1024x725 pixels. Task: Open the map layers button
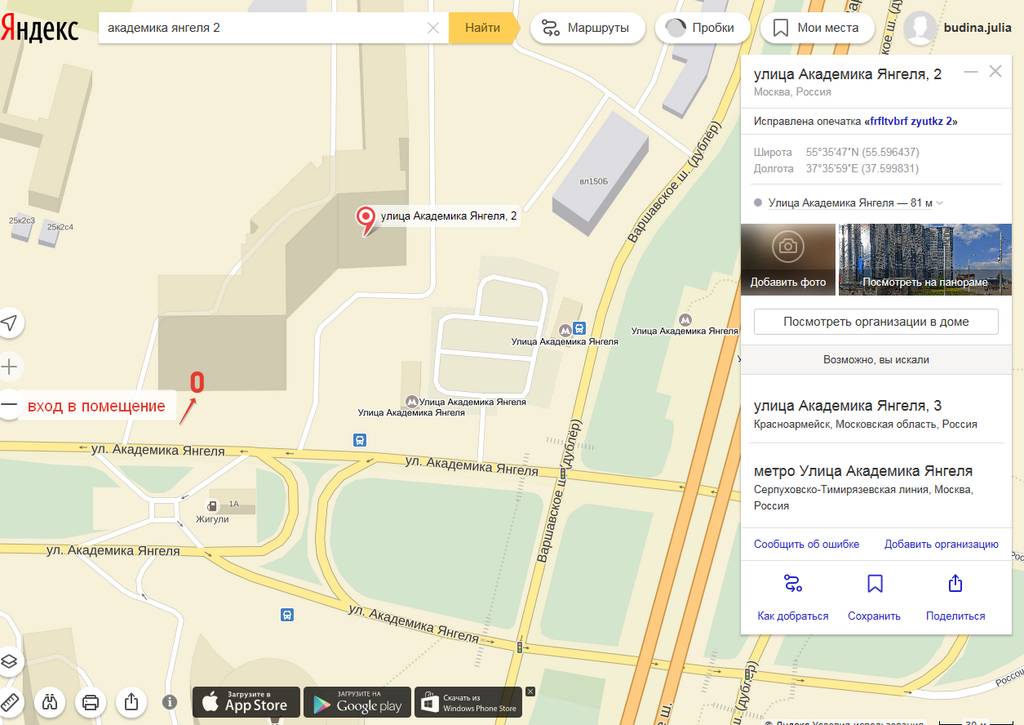click(9, 662)
